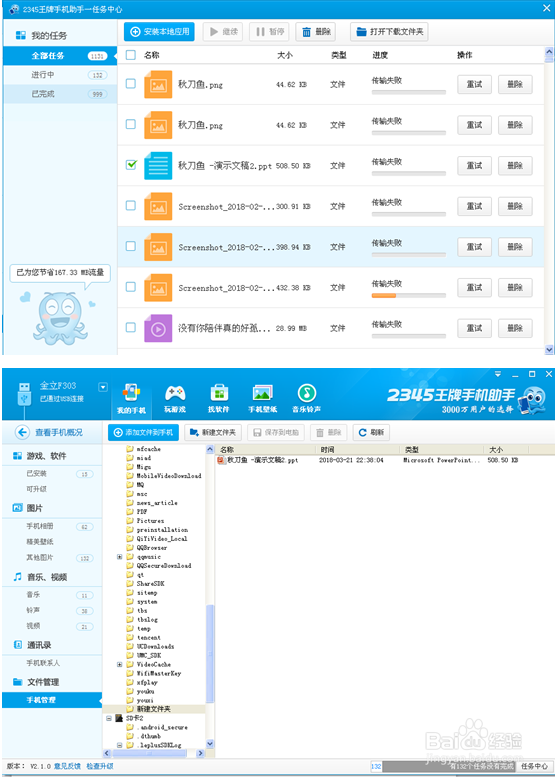The width and height of the screenshot is (555, 778).
Task: Toggle the select-all checkbox beside 名称 header
Action: click(x=130, y=55)
